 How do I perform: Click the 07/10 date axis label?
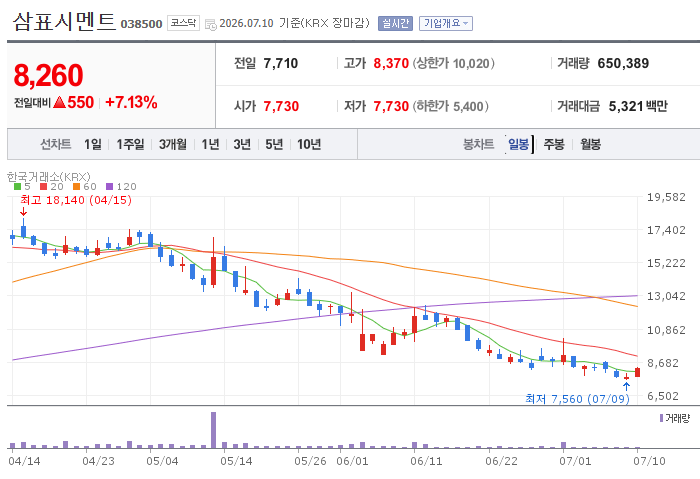pos(649,461)
